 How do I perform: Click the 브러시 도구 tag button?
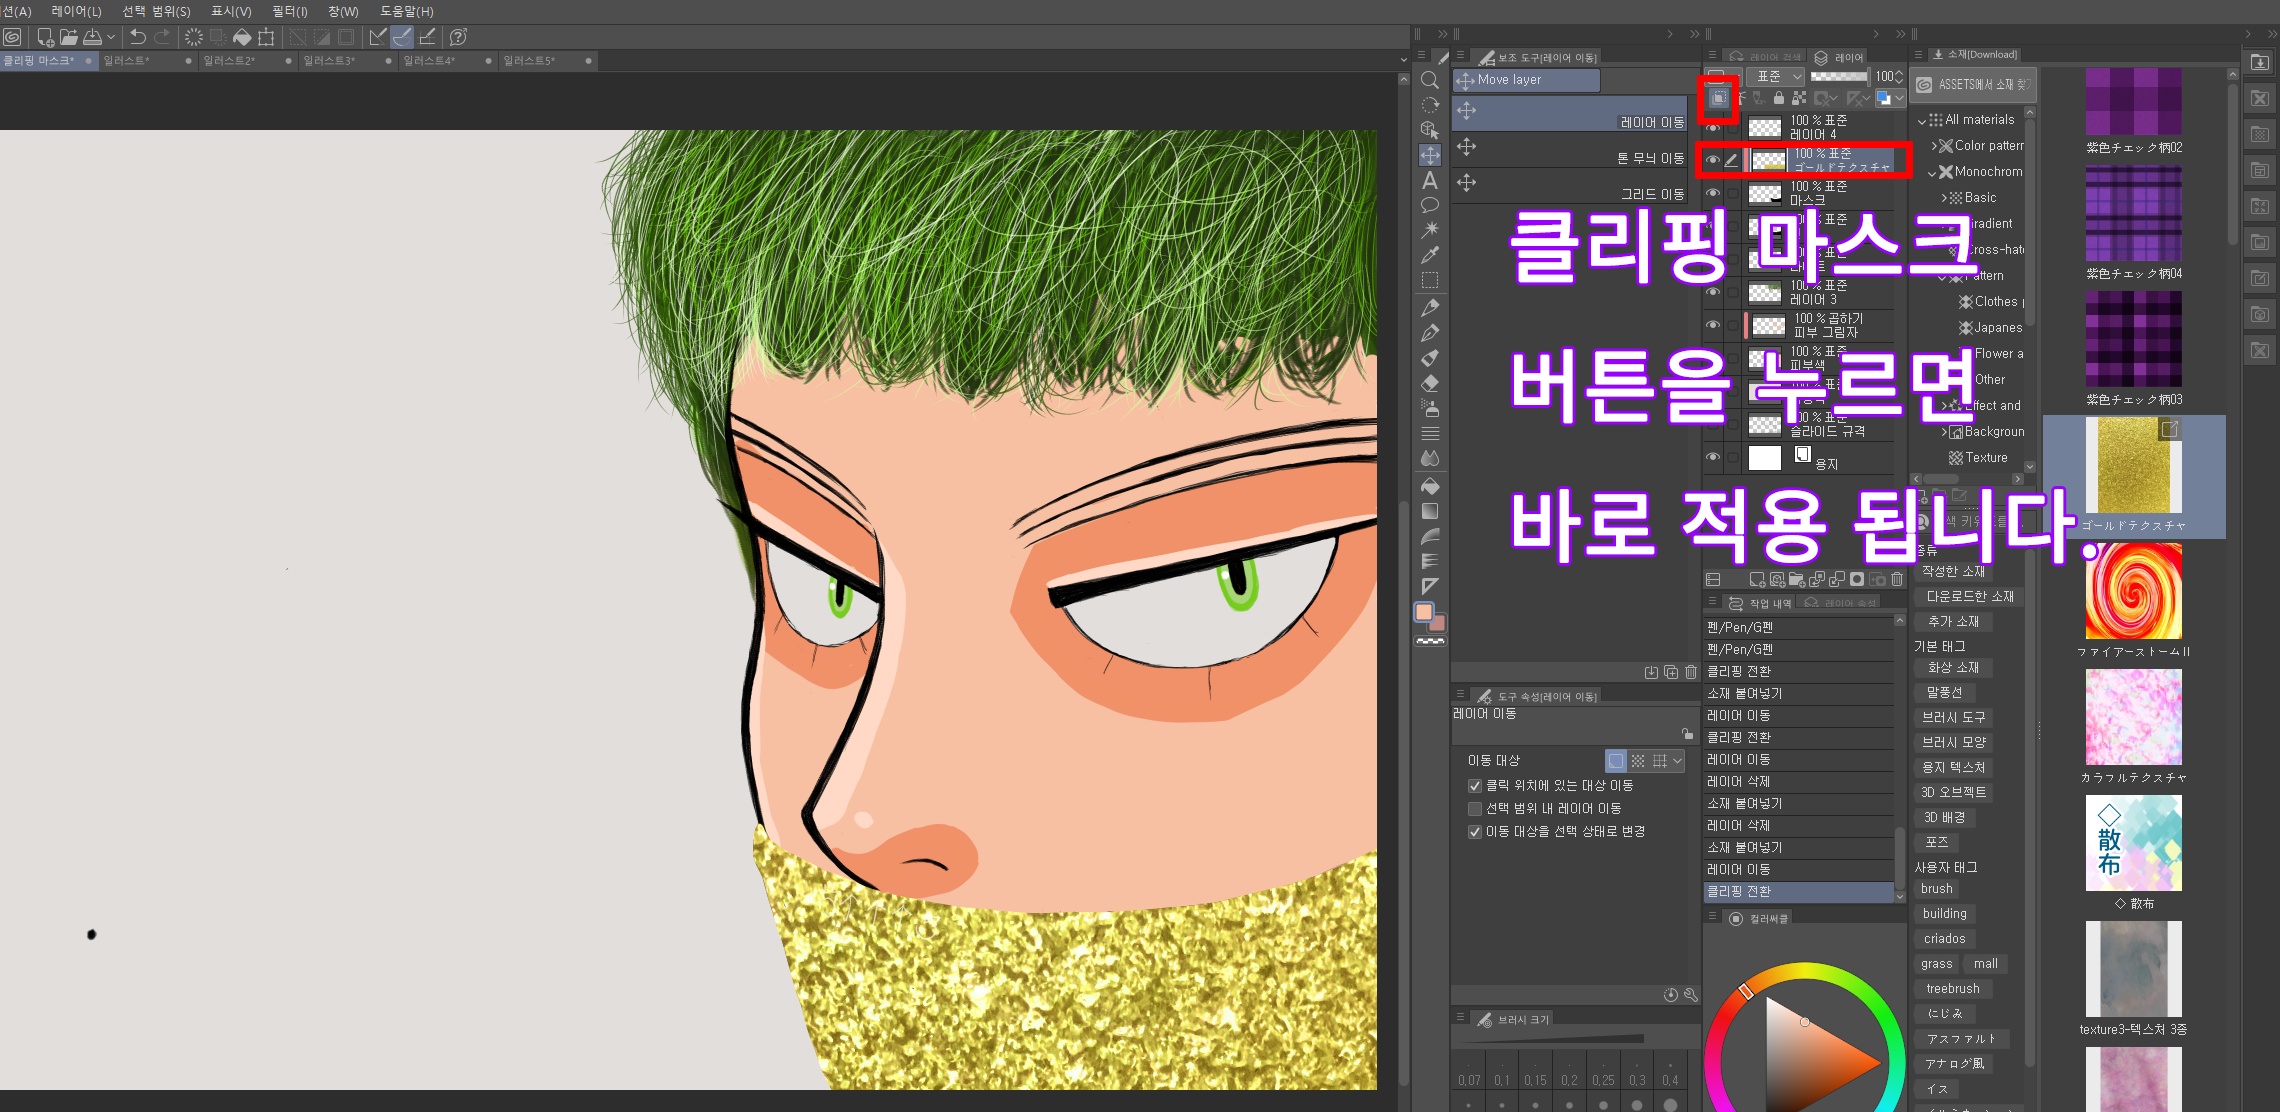pos(1952,717)
